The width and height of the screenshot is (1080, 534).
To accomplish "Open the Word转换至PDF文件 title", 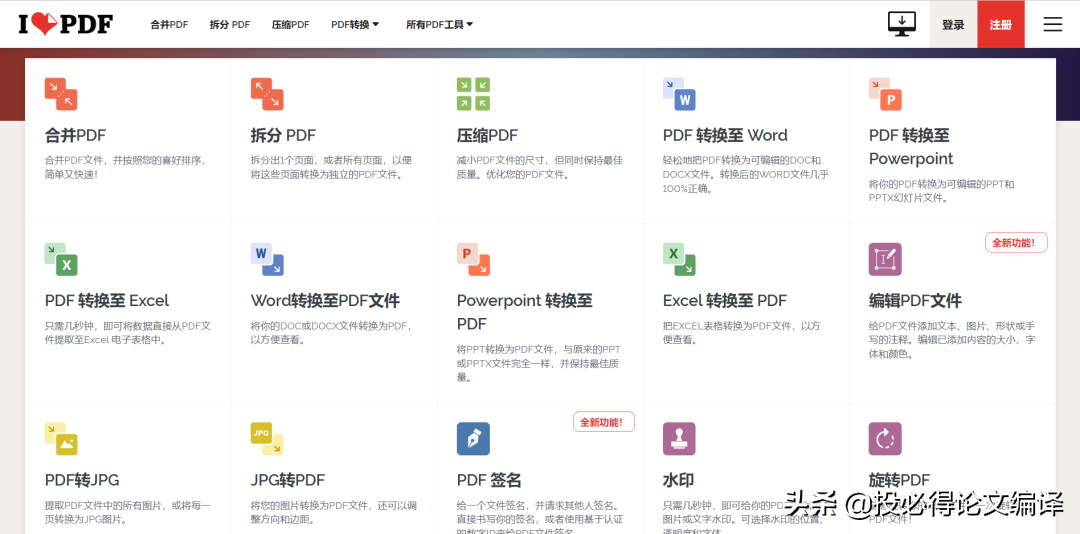I will coord(325,300).
